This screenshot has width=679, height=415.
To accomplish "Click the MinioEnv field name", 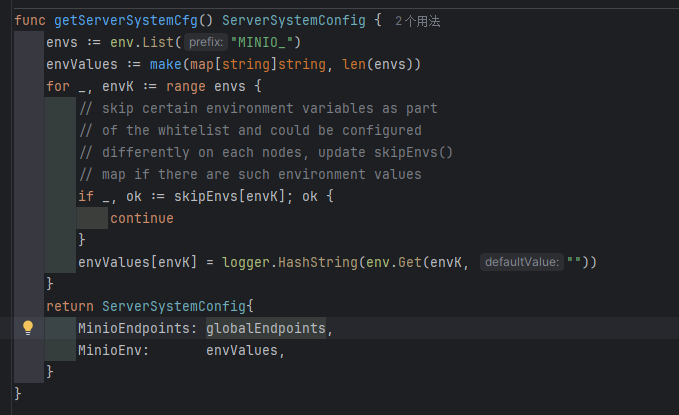I will point(113,350).
